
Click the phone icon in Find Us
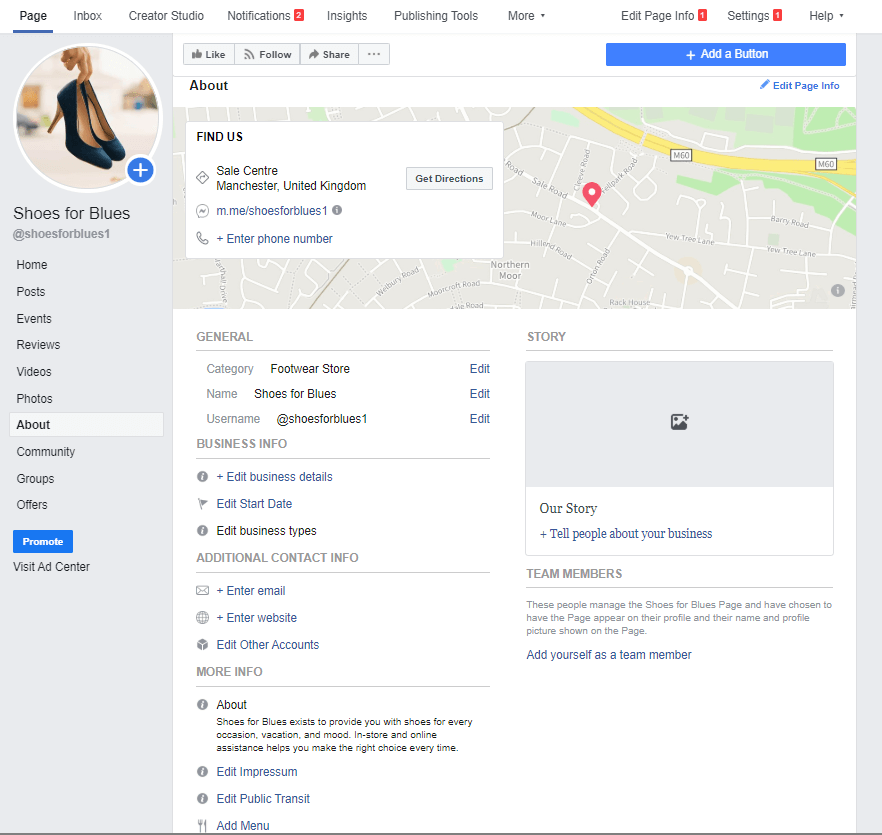(x=202, y=238)
